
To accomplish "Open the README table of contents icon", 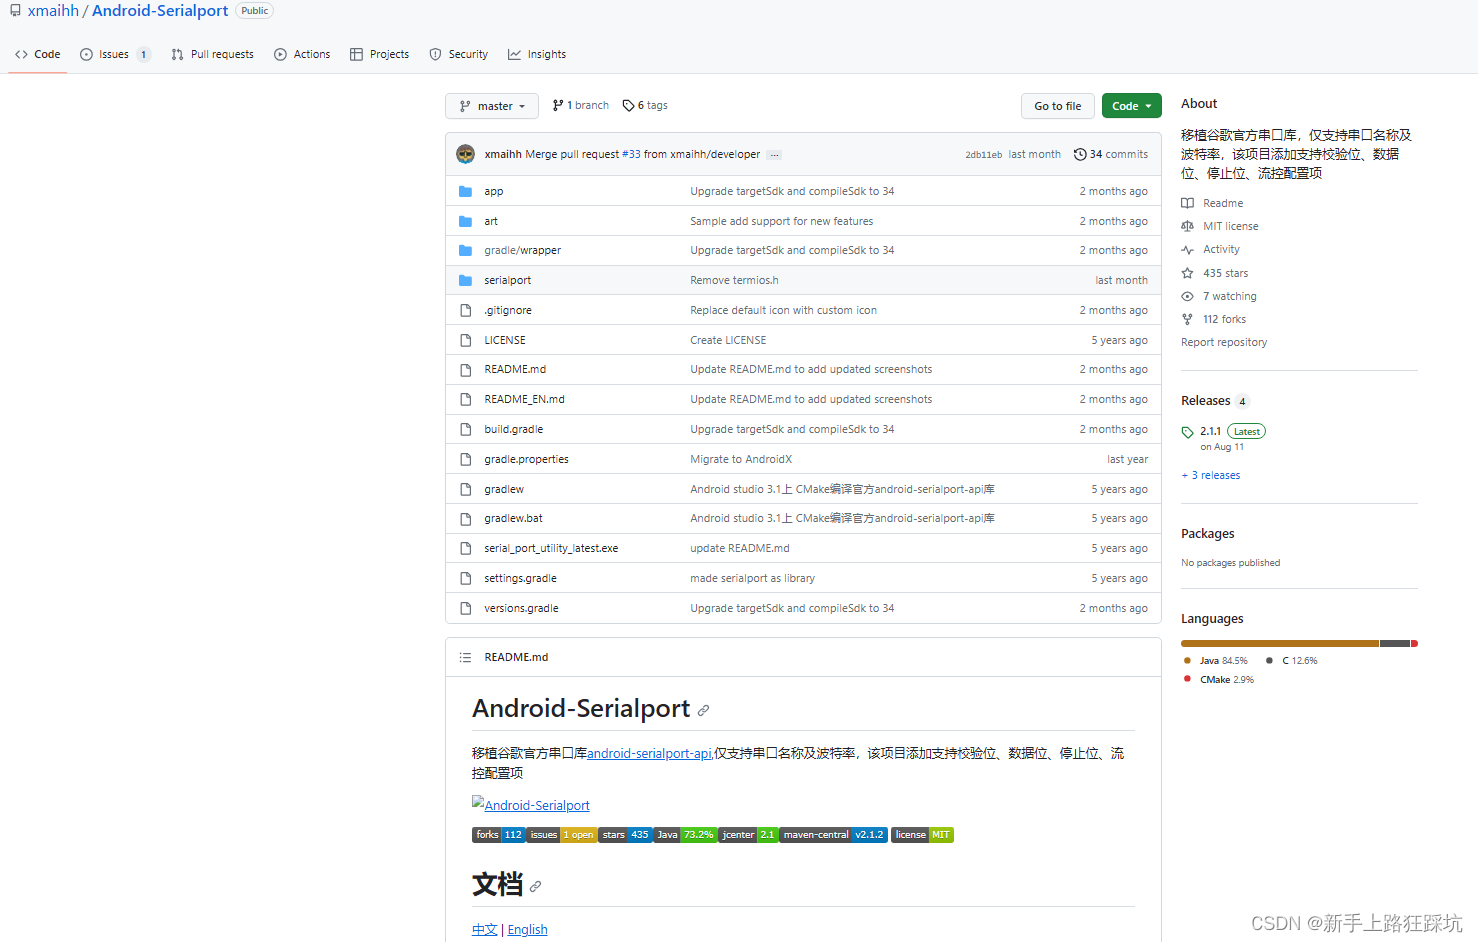I will pos(465,657).
